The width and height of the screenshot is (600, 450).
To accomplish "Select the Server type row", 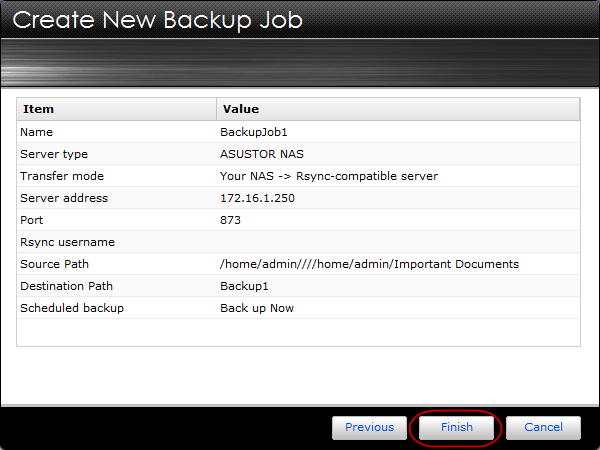I will pos(298,154).
